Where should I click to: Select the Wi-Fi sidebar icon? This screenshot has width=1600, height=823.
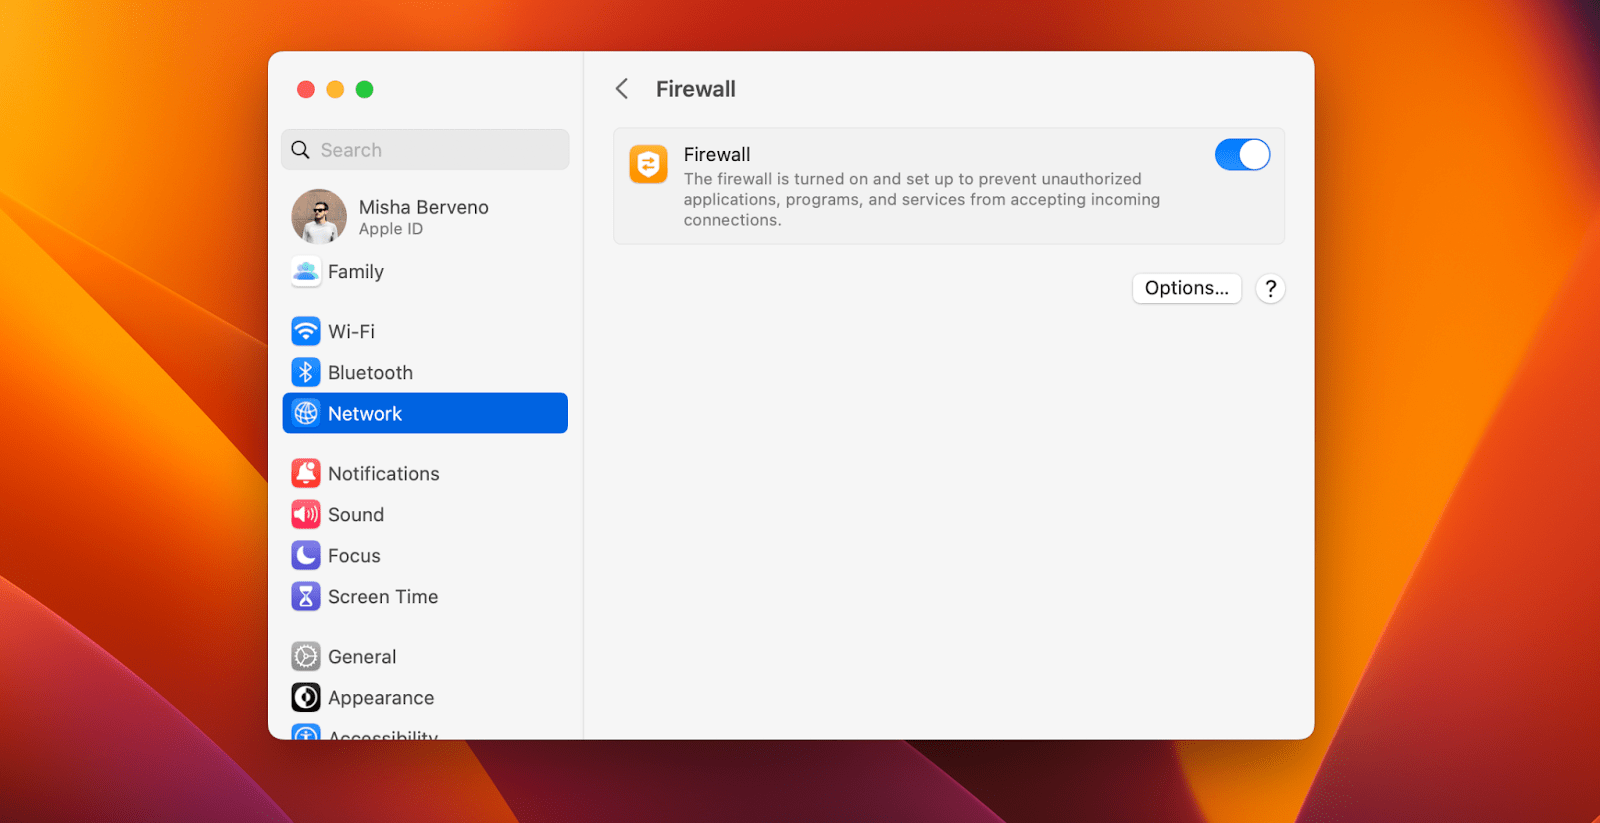[x=306, y=331]
